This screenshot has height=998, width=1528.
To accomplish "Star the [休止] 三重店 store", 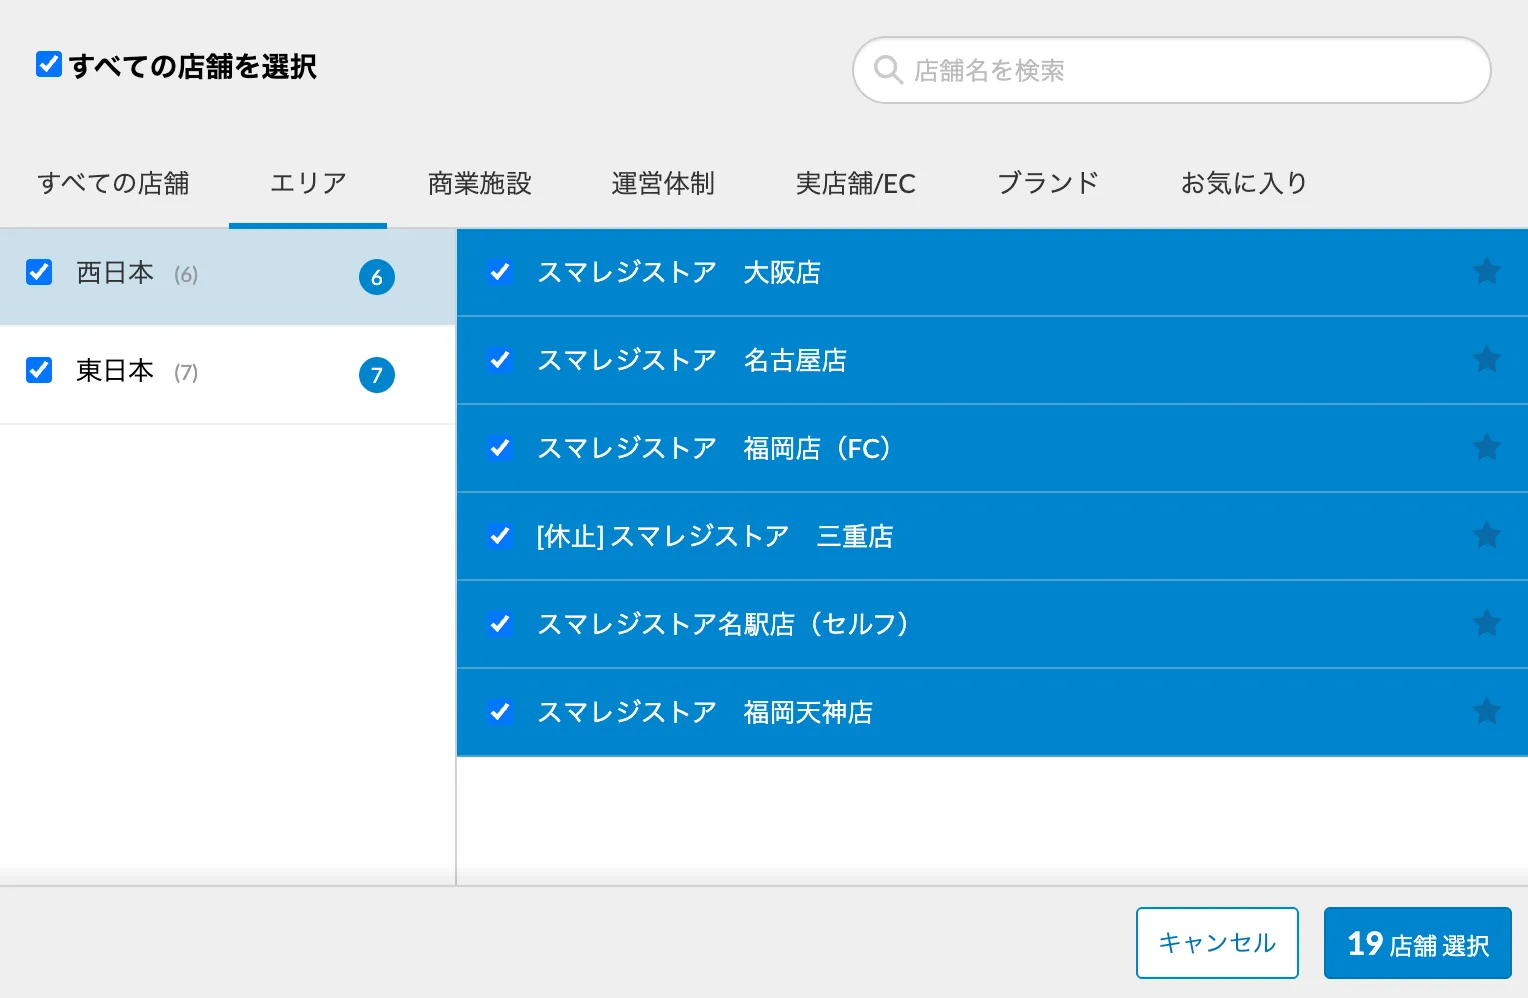I will 1486,535.
